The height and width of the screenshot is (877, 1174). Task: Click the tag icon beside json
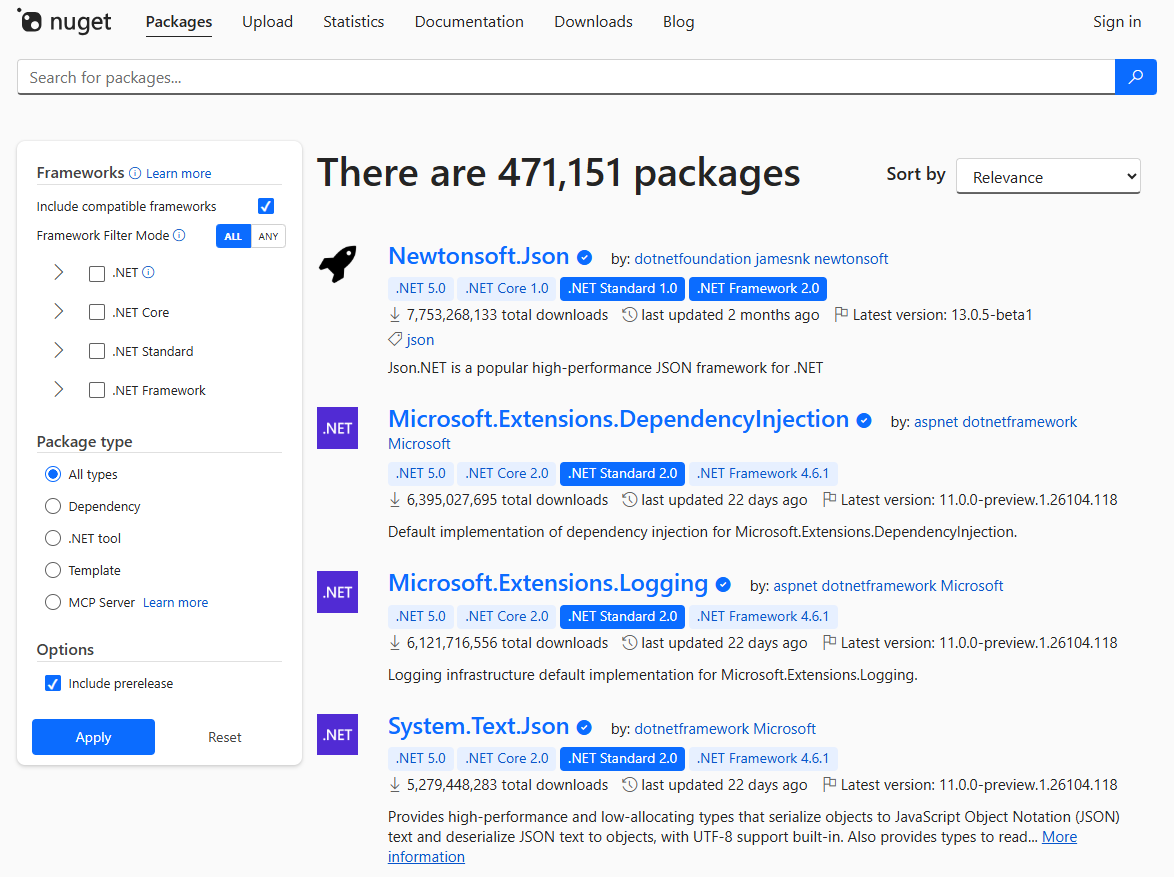click(395, 339)
